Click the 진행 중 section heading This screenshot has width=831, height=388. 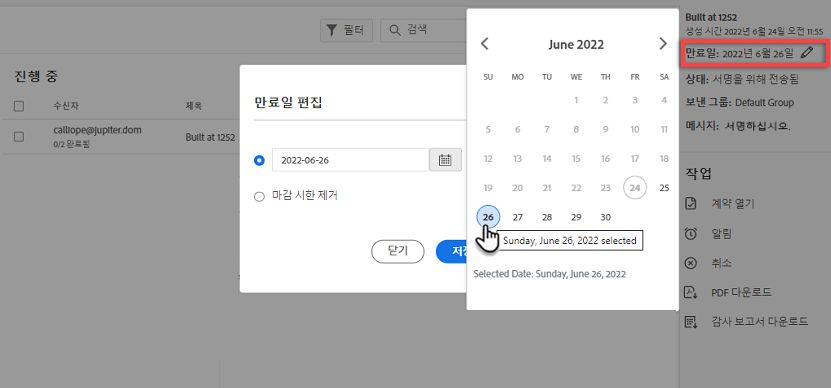pyautogui.click(x=36, y=76)
